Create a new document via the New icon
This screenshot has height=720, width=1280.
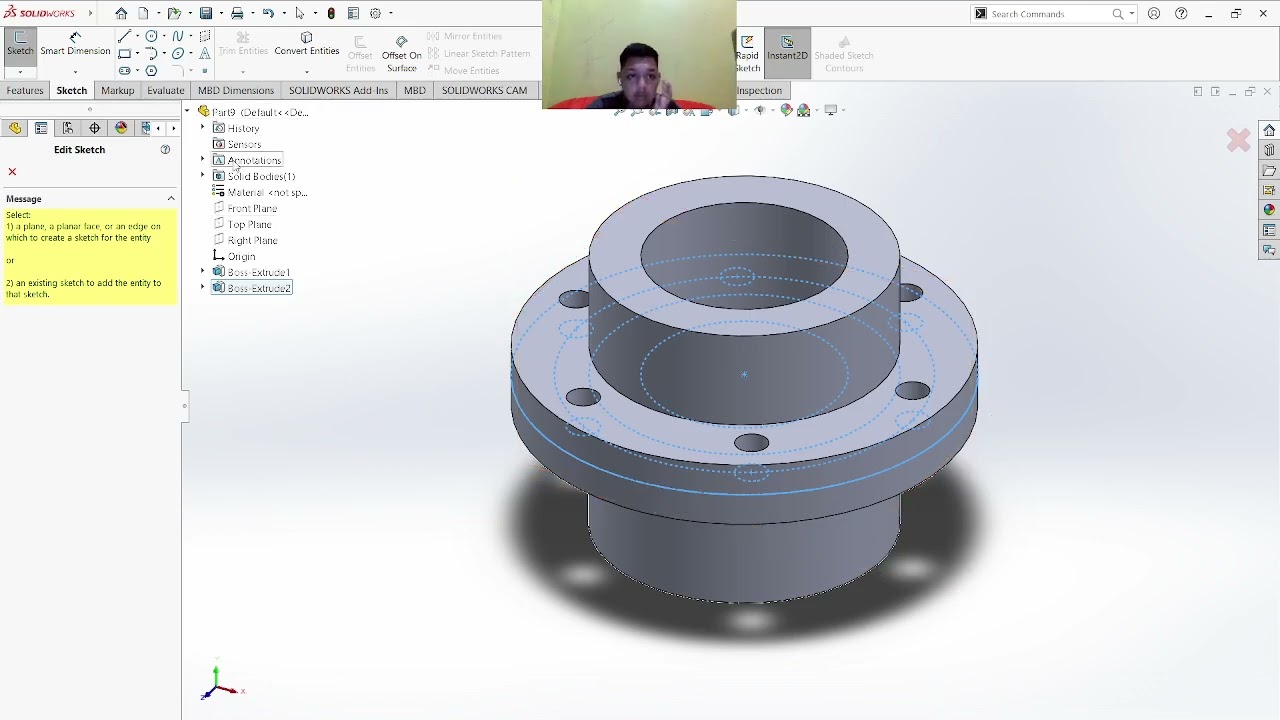tap(143, 14)
